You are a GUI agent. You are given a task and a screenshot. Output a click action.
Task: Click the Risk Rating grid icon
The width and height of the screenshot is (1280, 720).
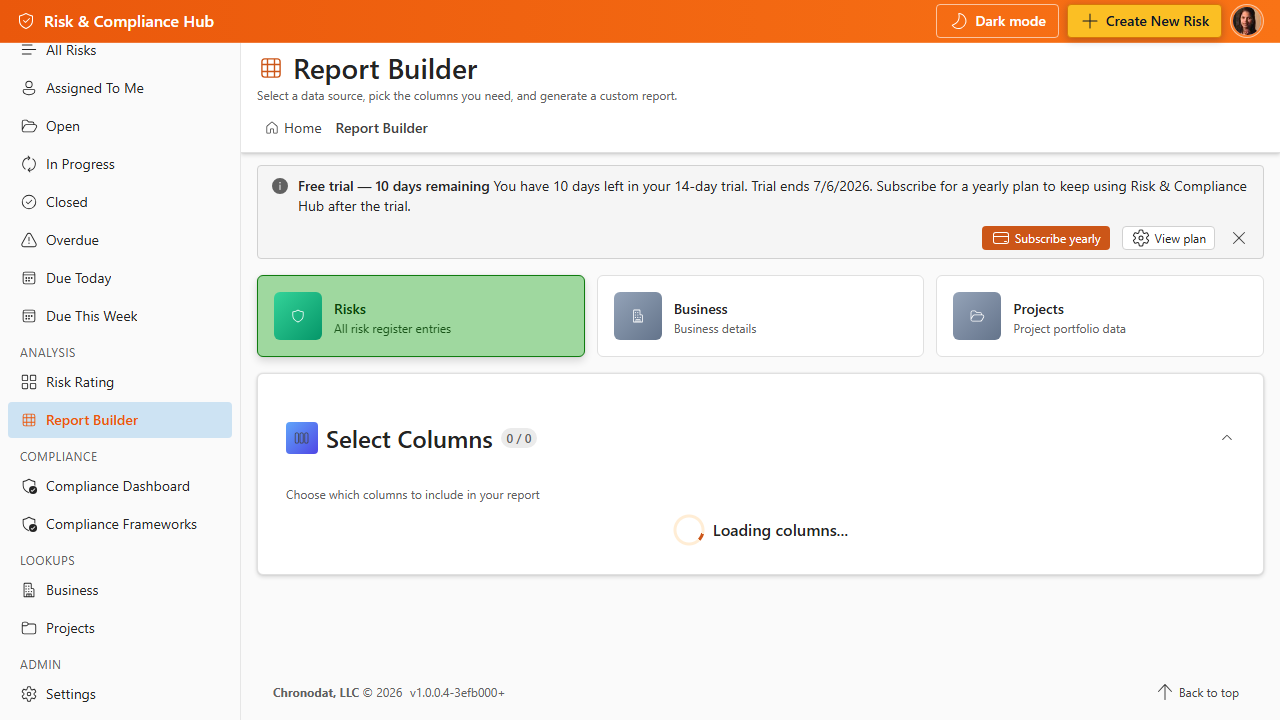29,382
